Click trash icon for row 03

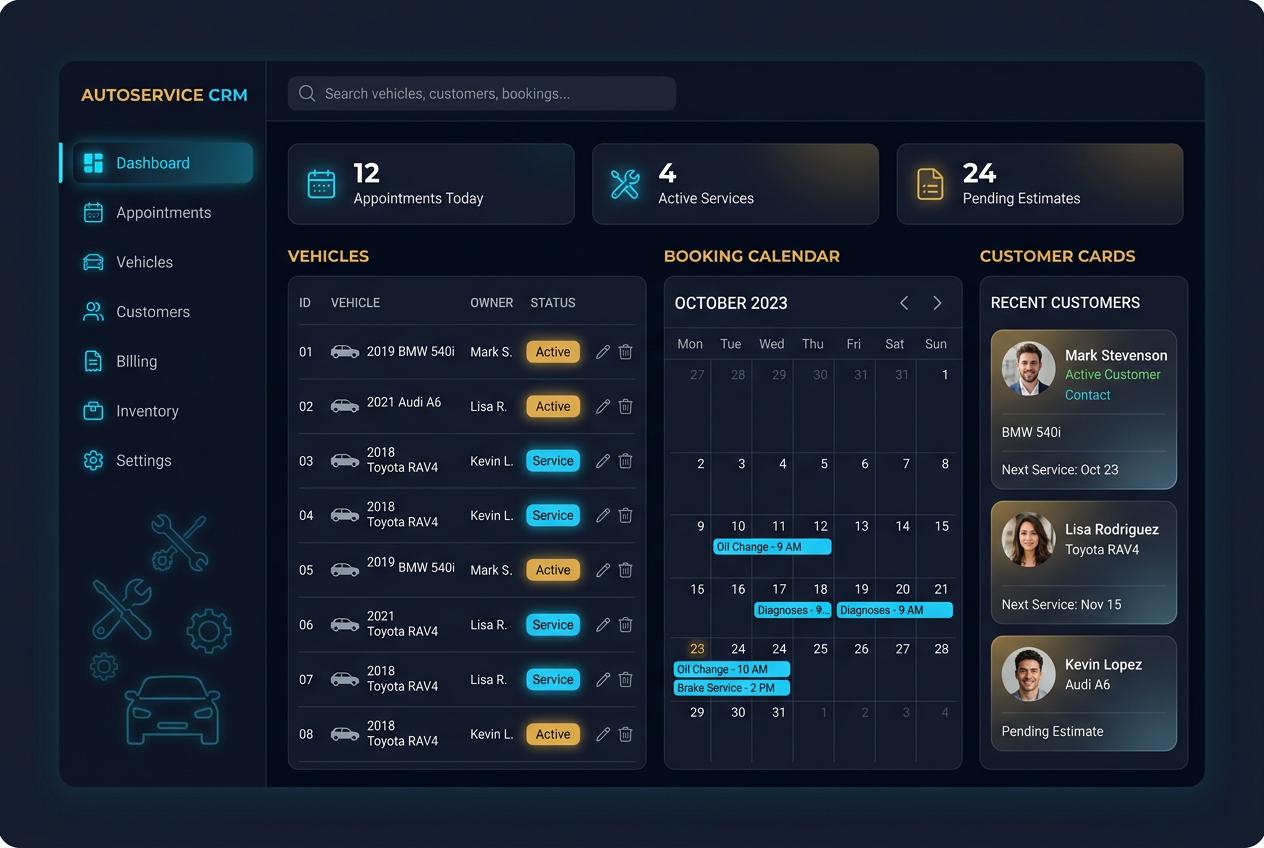pyautogui.click(x=625, y=461)
